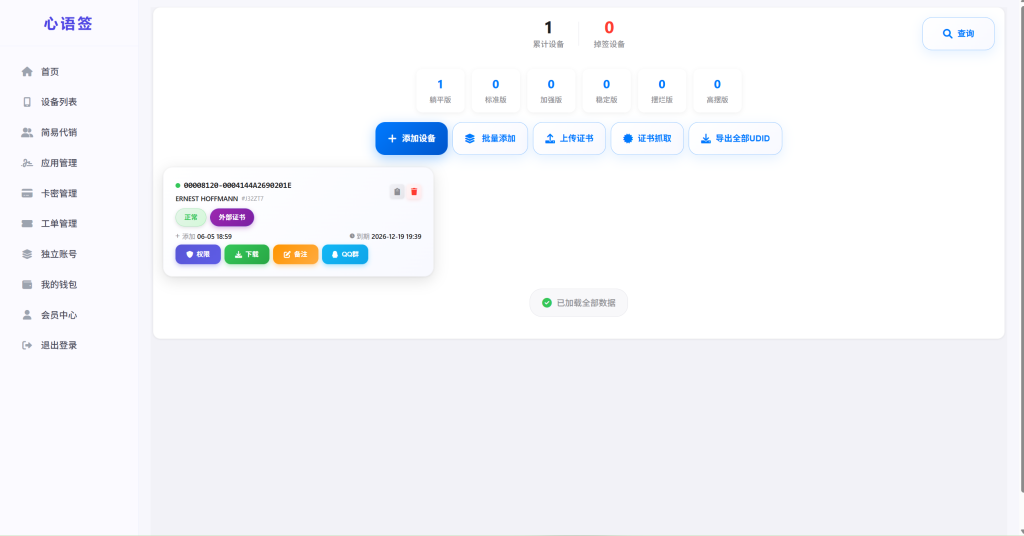Click the 证书抓取 button label
Viewport: 1024px width, 536px height.
click(654, 138)
